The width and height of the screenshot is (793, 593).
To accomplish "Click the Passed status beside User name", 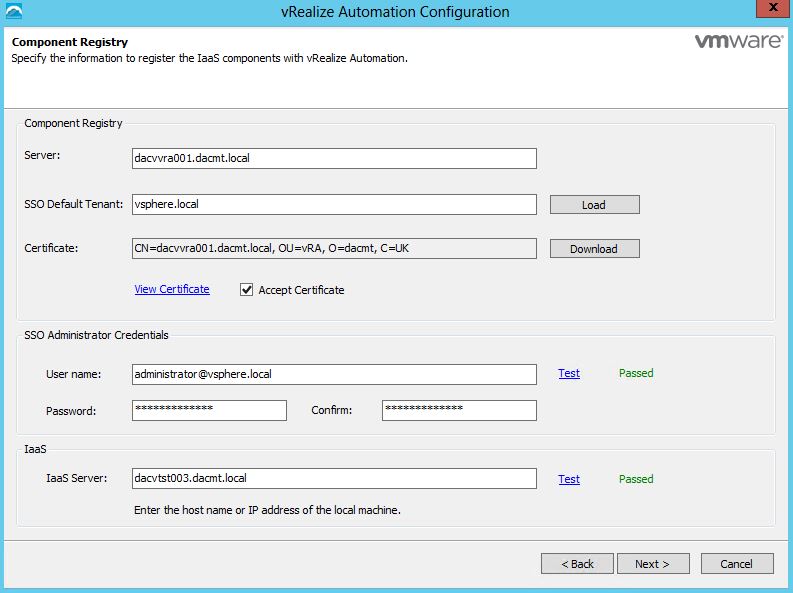I will [636, 373].
